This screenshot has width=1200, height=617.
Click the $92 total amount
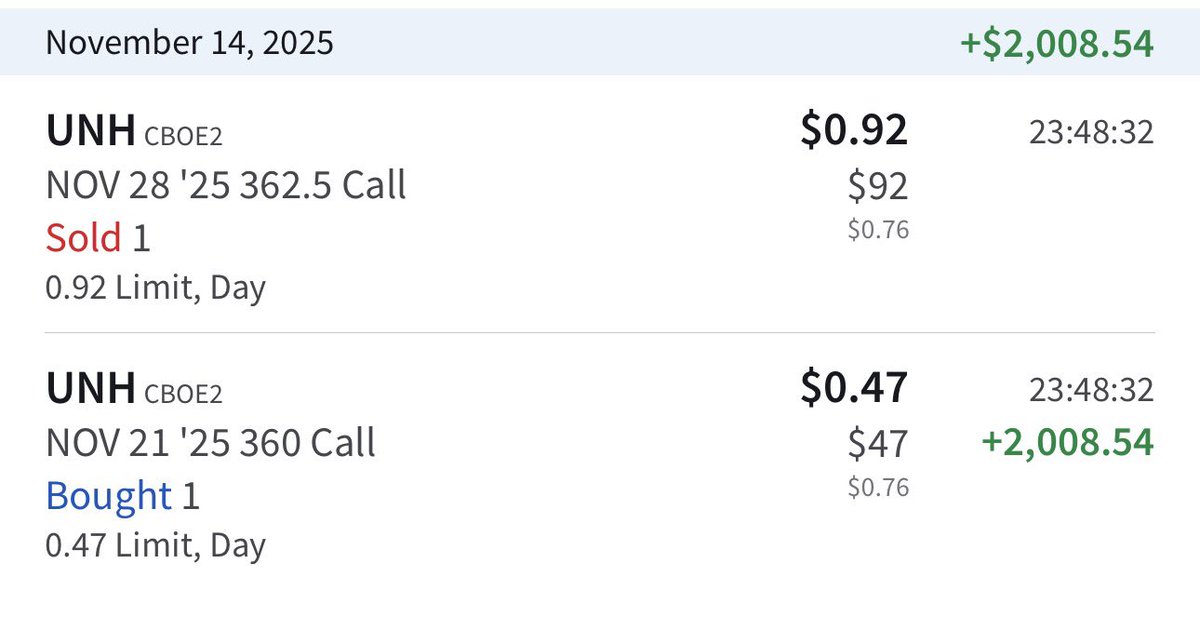[x=877, y=186]
